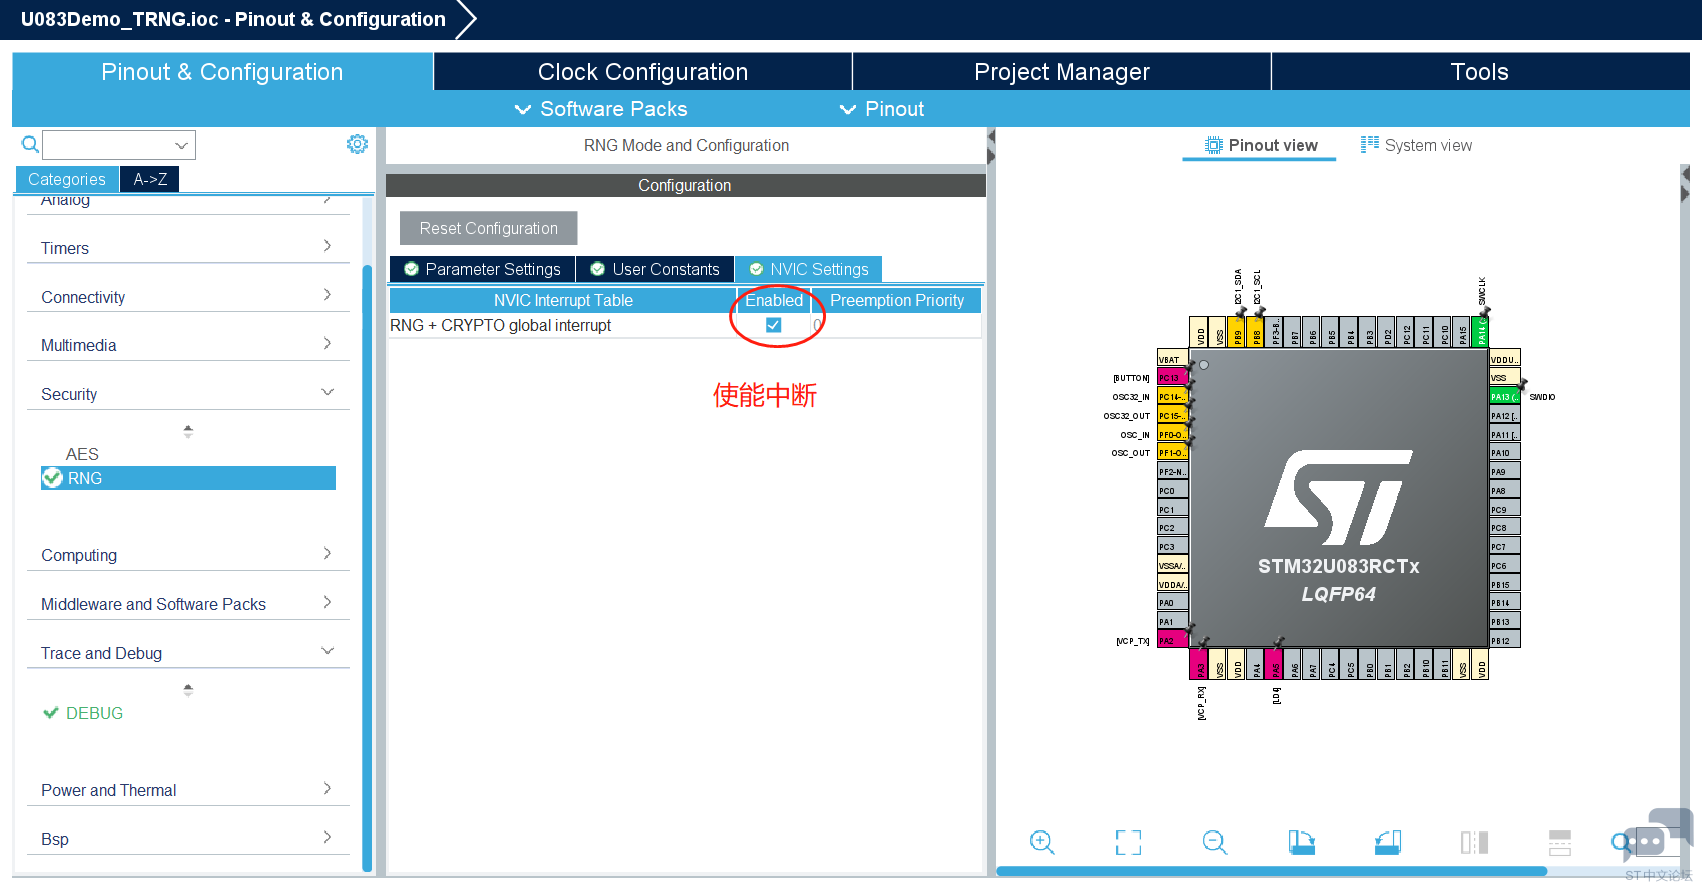The image size is (1702, 891).
Task: Expand the Connectivity category
Action: point(188,297)
